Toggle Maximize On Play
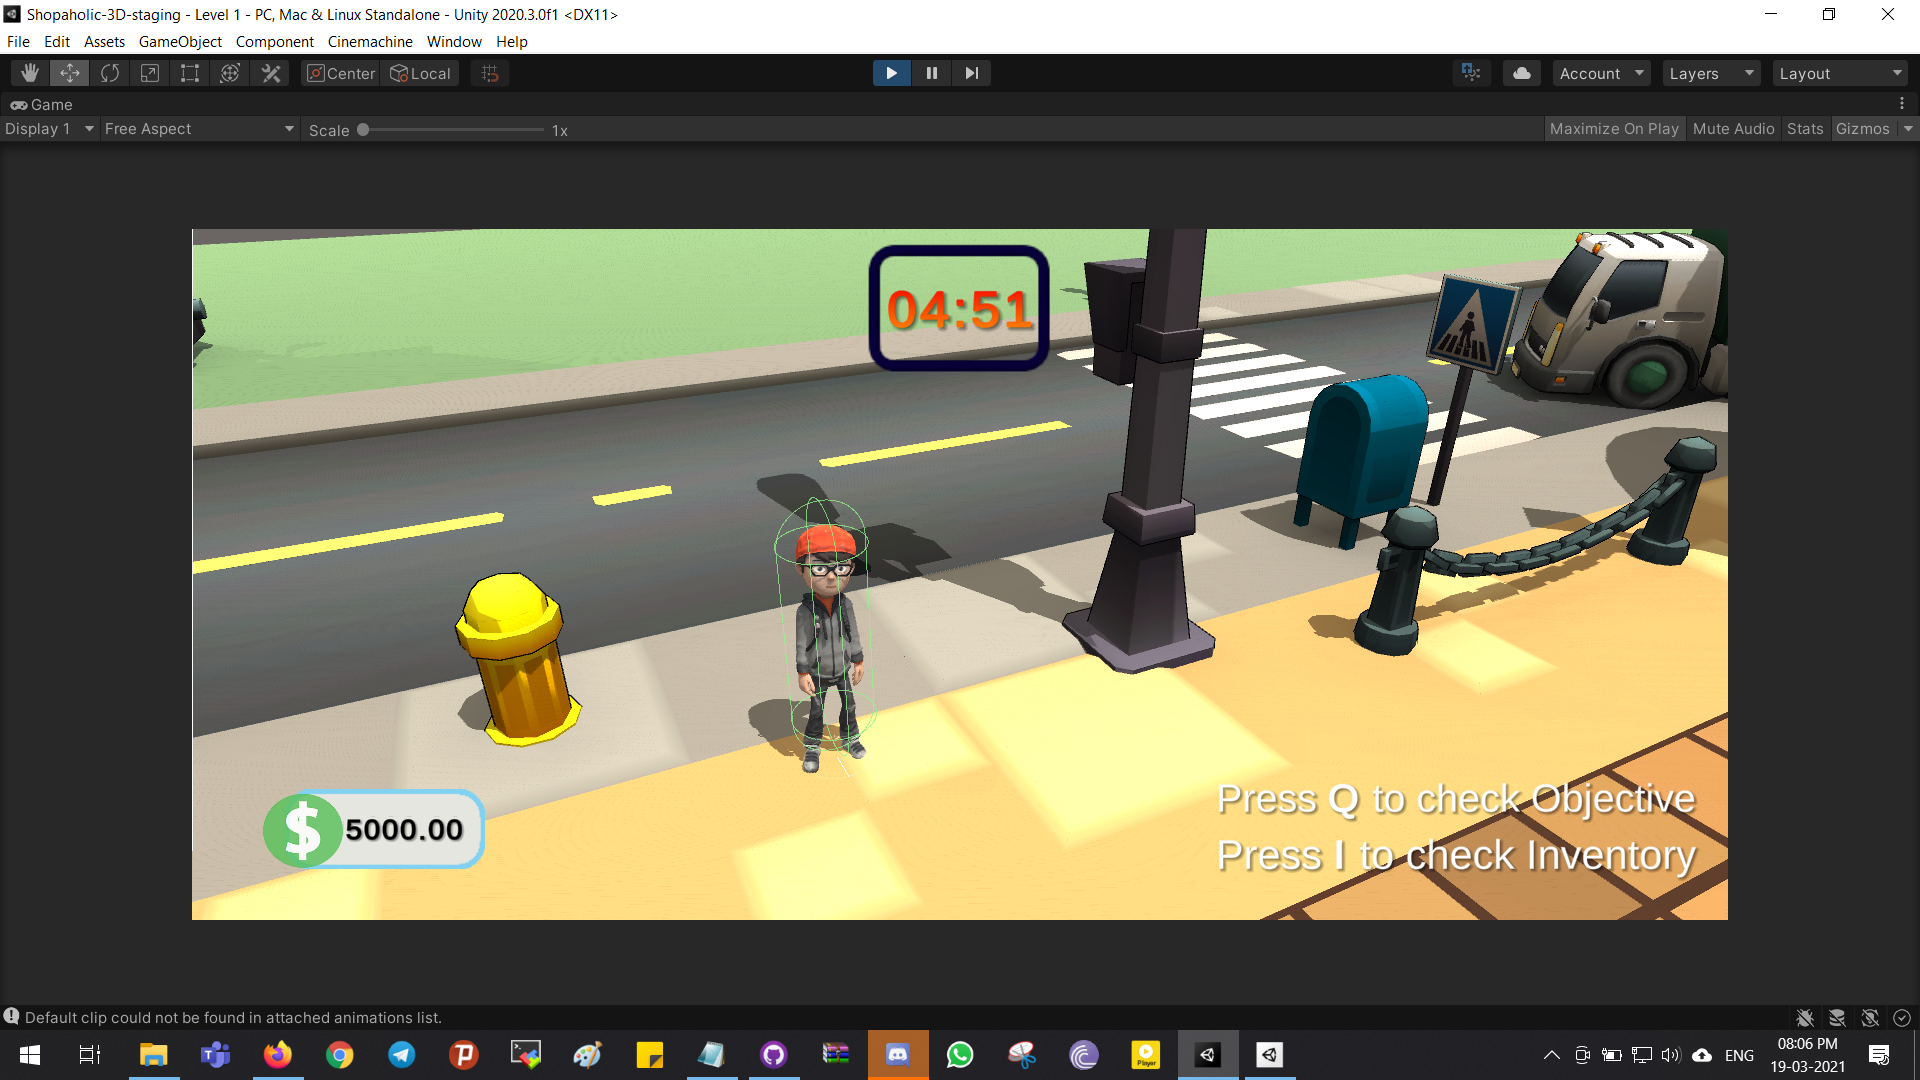The image size is (1920, 1080). [1613, 129]
